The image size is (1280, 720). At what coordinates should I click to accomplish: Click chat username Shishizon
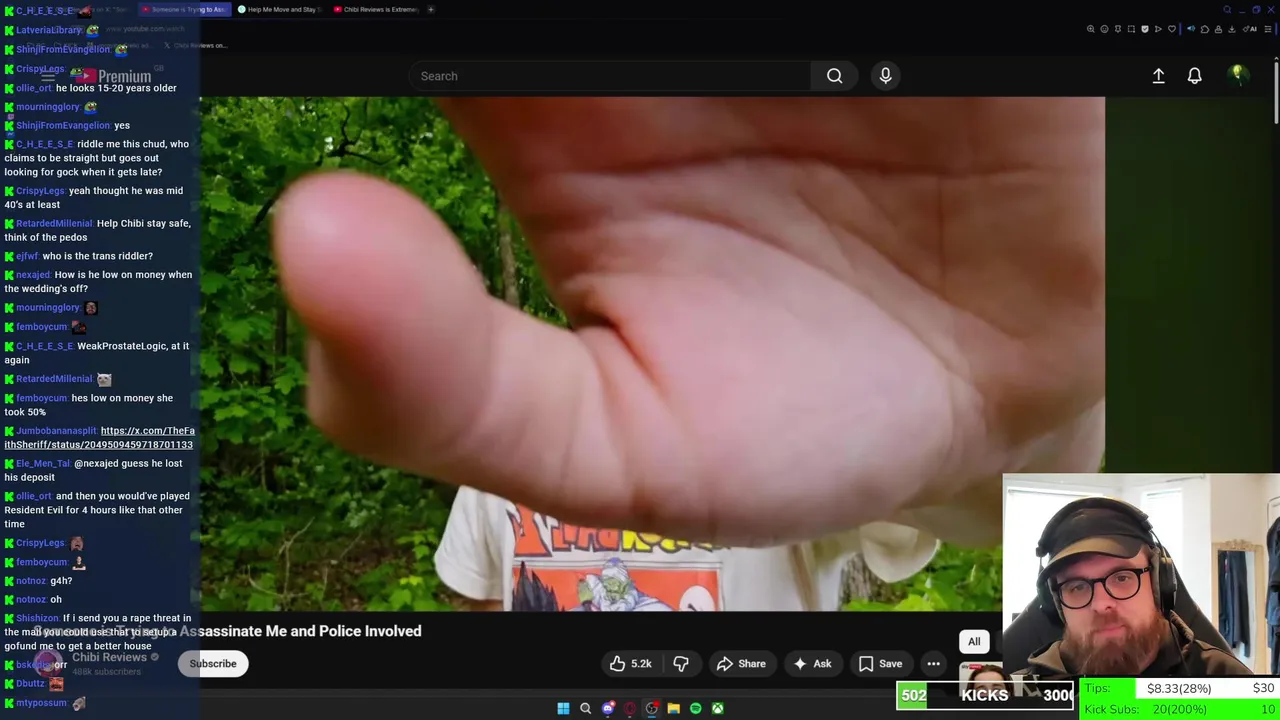tap(37, 618)
